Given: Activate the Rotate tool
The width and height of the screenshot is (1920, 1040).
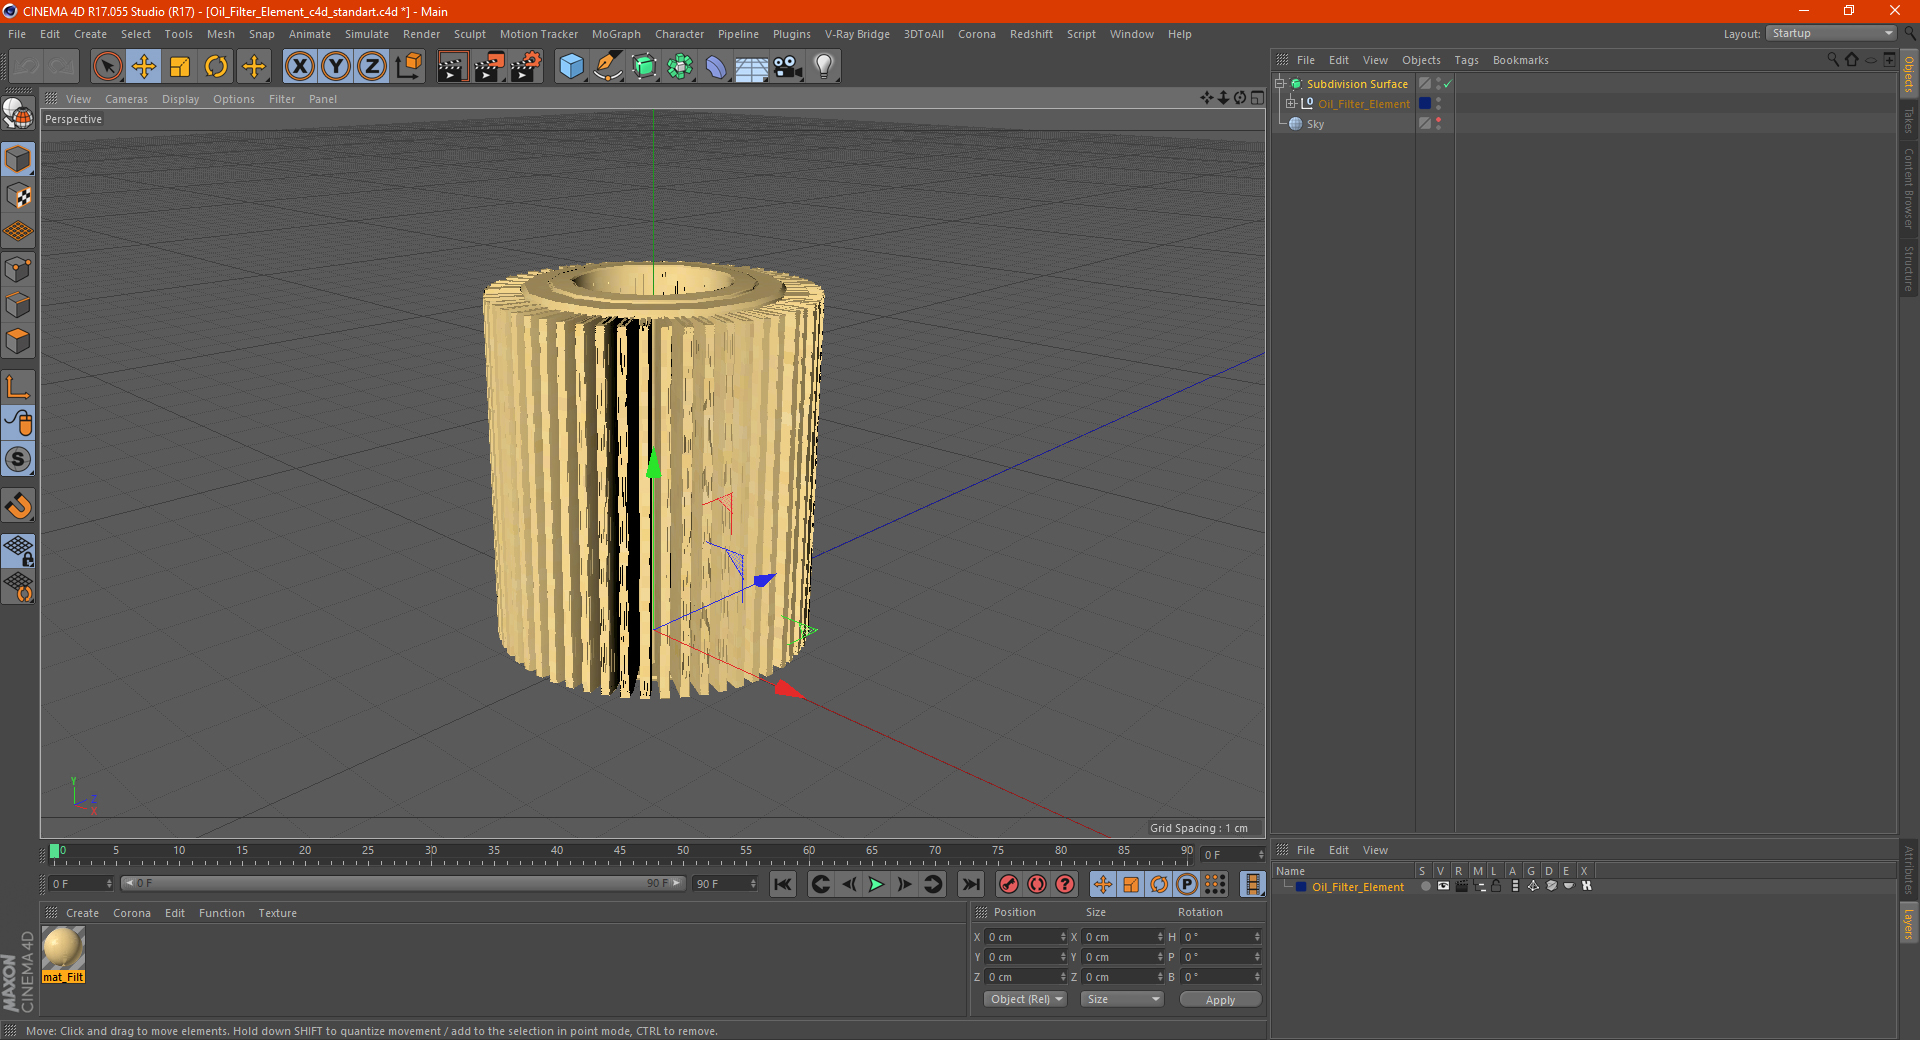Looking at the screenshot, I should pyautogui.click(x=216, y=67).
